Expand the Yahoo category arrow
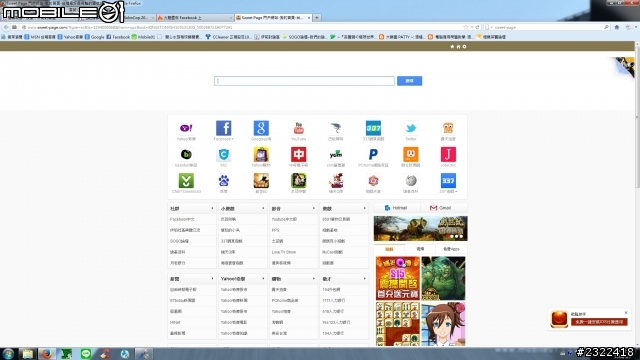 tap(263, 279)
